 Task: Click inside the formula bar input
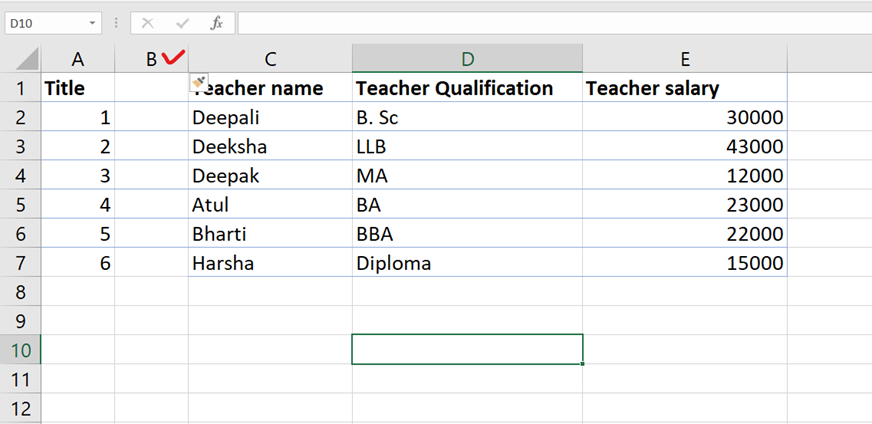pyautogui.click(x=550, y=22)
